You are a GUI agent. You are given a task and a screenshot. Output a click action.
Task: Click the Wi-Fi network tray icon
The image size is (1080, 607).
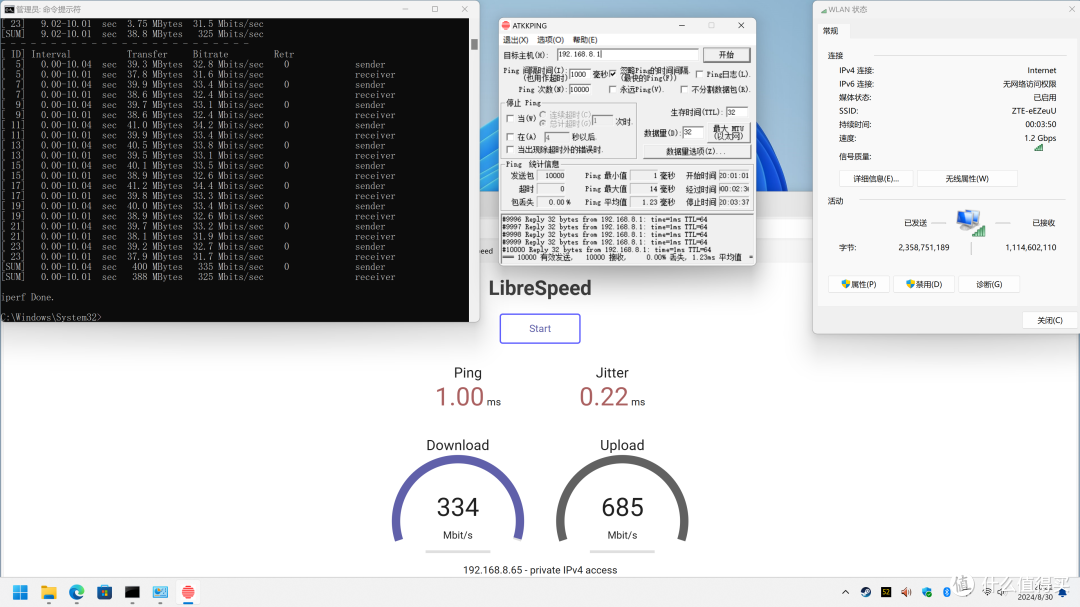coord(987,591)
